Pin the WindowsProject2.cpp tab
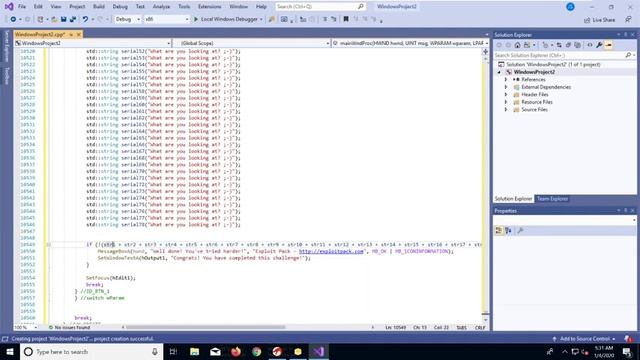The height and width of the screenshot is (360, 640). tap(71, 35)
